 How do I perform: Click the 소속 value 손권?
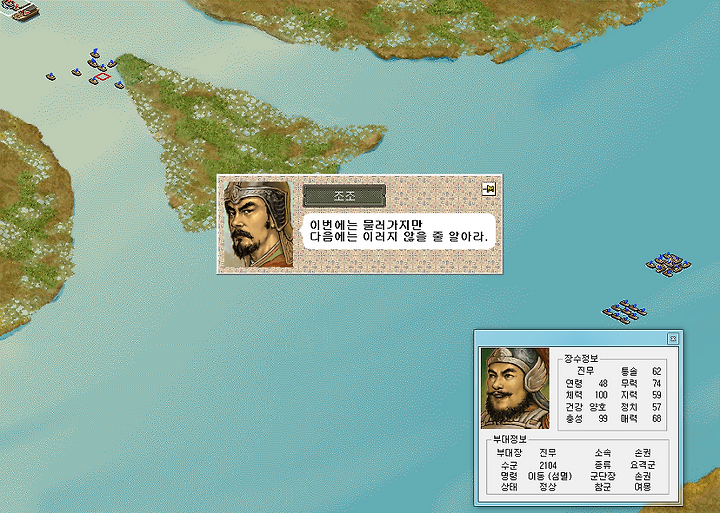pyautogui.click(x=643, y=453)
